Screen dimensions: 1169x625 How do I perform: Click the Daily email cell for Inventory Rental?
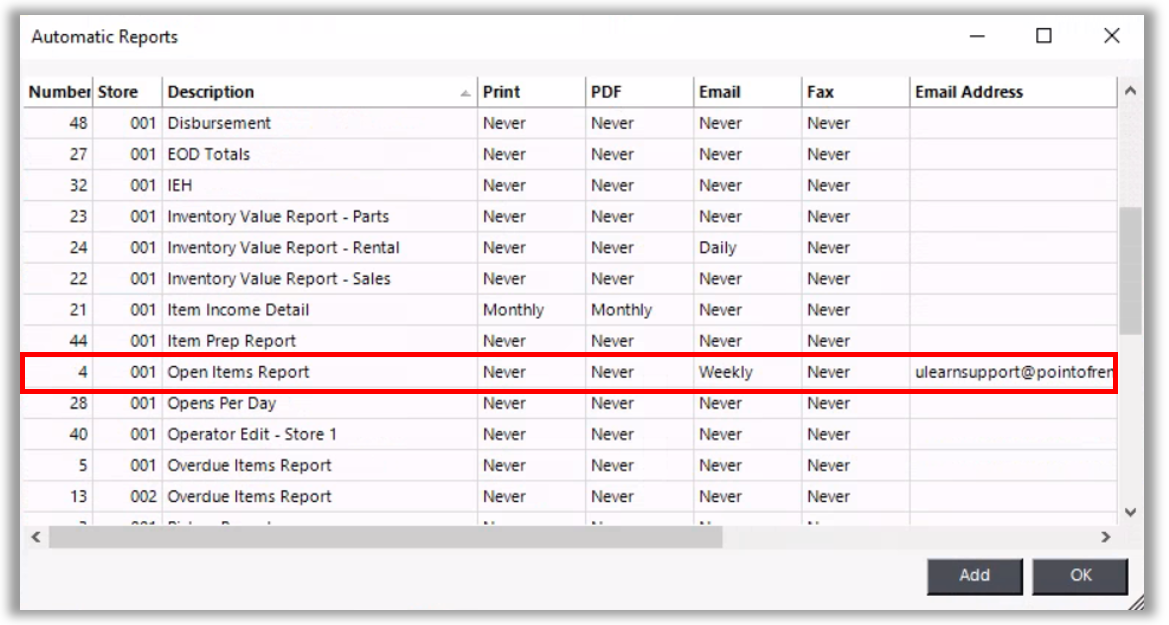[x=718, y=248]
